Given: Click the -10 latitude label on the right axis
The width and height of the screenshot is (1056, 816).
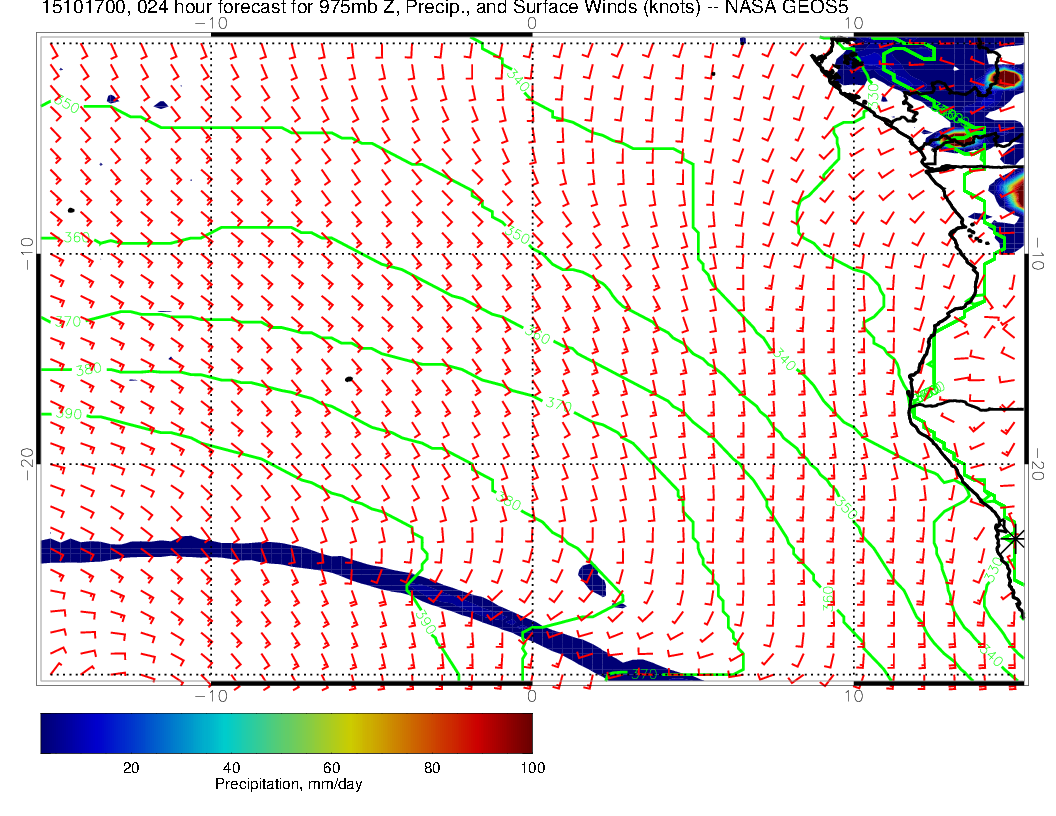Looking at the screenshot, I should (x=1040, y=254).
